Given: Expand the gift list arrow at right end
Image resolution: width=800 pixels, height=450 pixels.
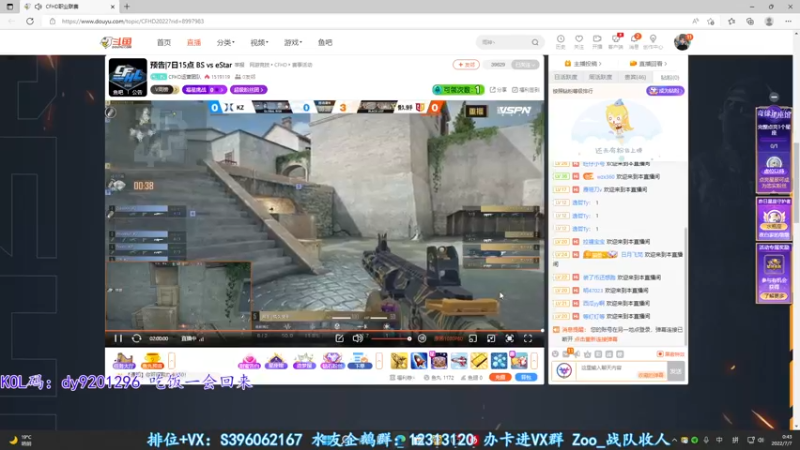Looking at the screenshot, I should tap(534, 361).
